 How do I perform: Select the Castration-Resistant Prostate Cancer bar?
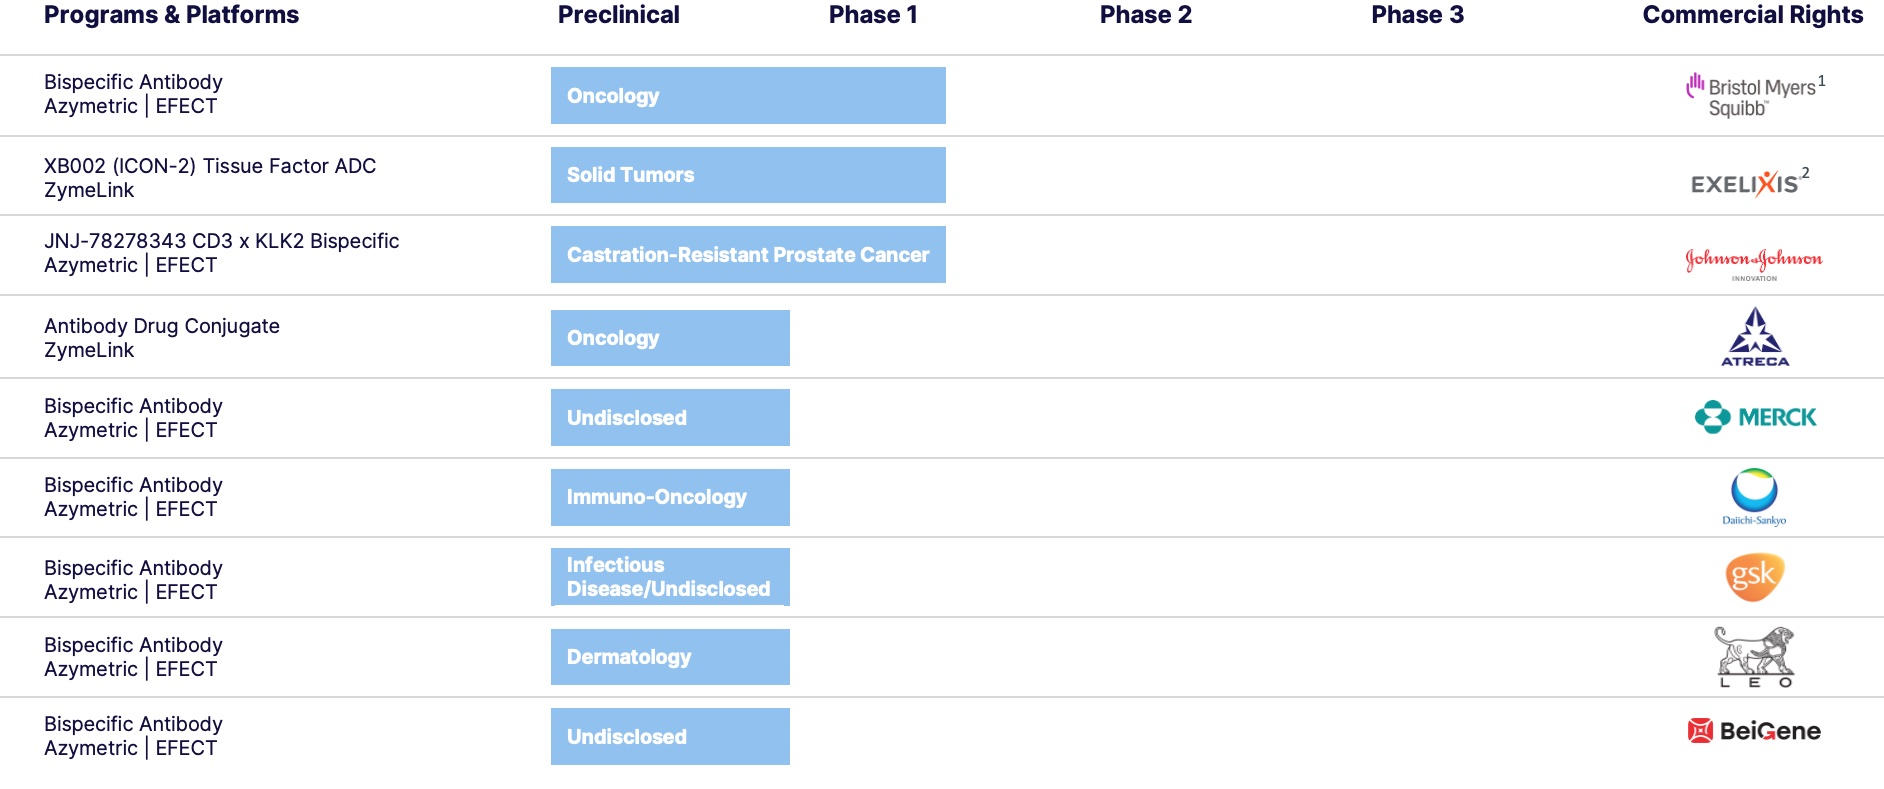748,255
